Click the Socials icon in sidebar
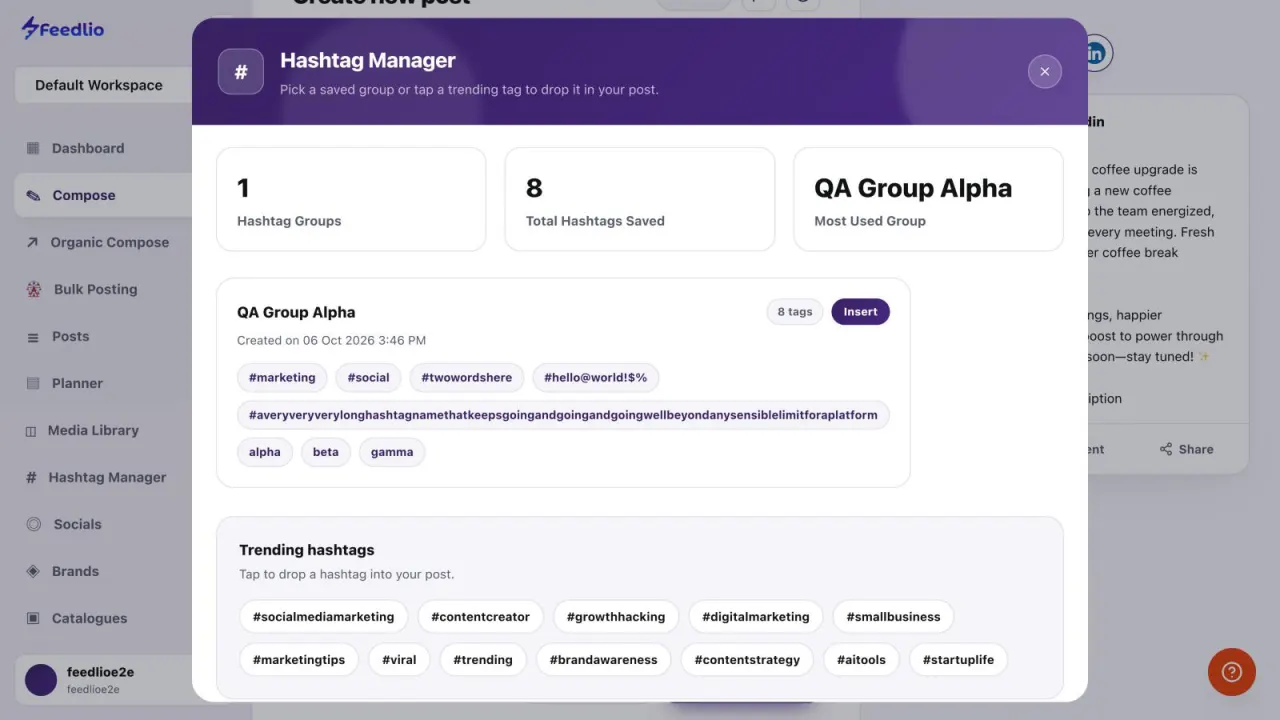Image resolution: width=1280 pixels, height=720 pixels. point(33,524)
